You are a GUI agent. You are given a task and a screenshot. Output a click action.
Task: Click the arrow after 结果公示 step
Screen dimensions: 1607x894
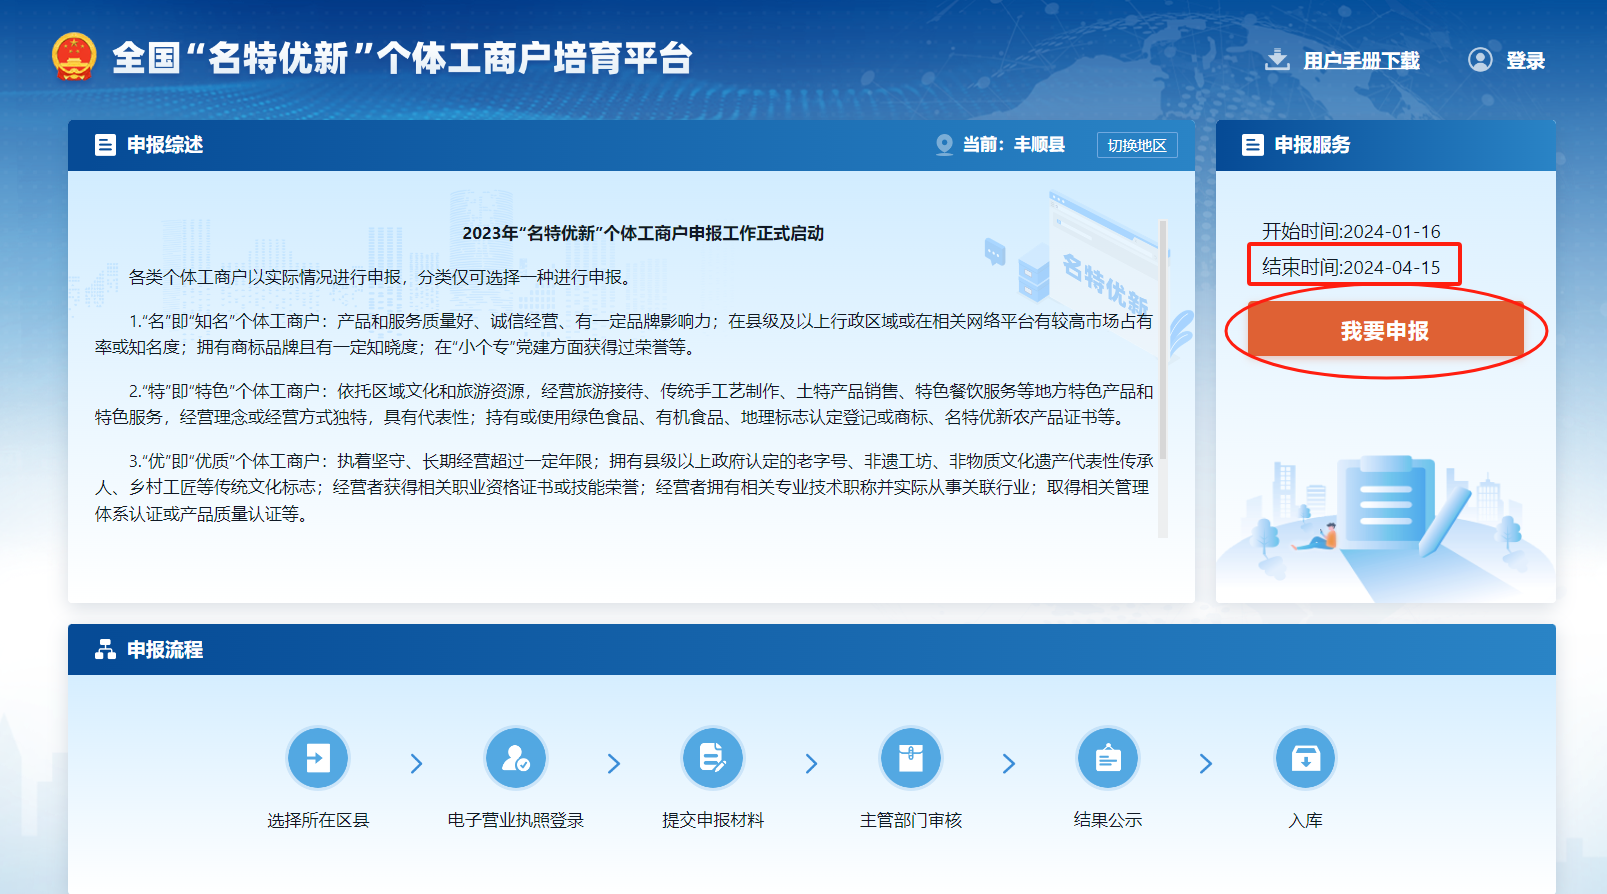tap(1206, 764)
